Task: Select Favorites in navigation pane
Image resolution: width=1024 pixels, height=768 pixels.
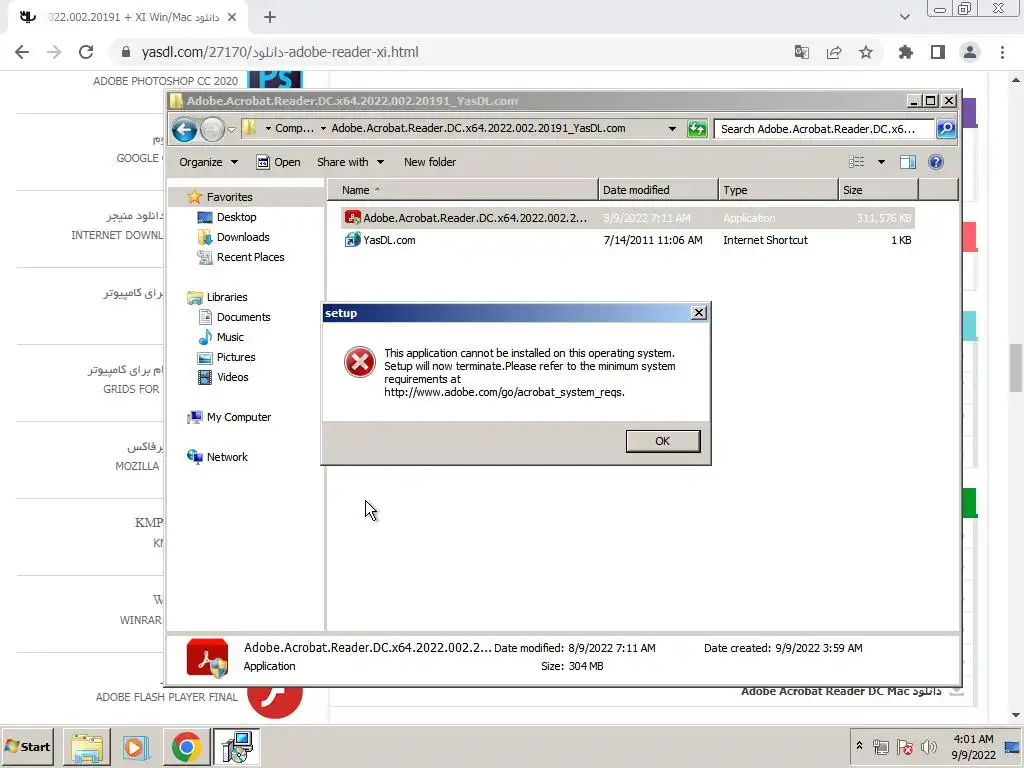Action: pyautogui.click(x=229, y=197)
